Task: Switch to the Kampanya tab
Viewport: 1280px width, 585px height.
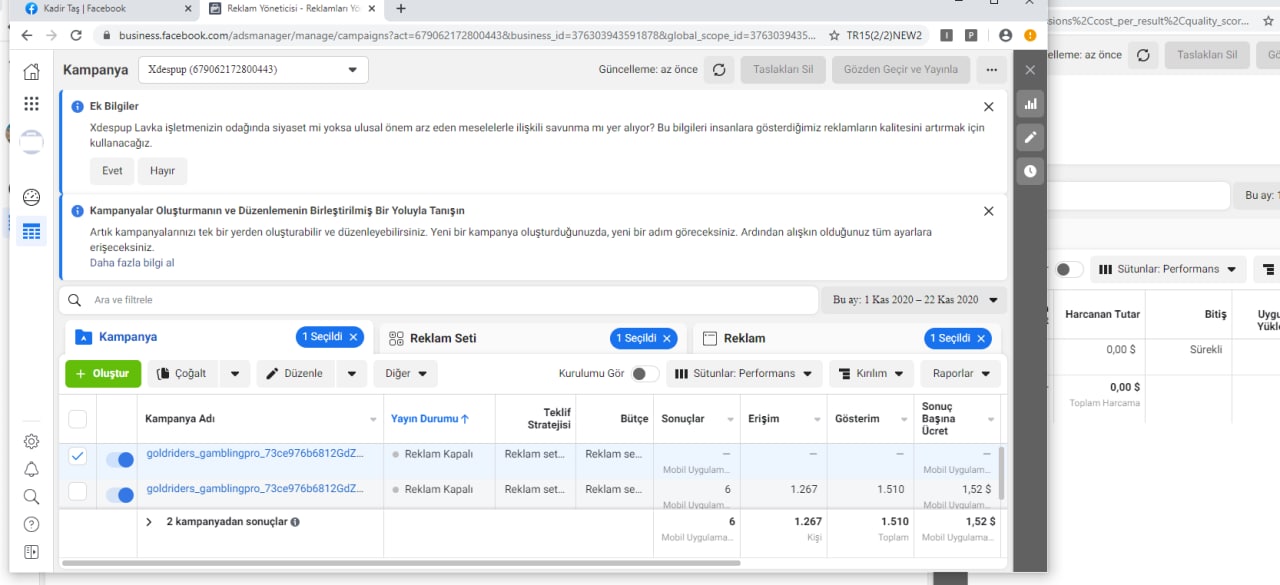Action: [x=219, y=338]
